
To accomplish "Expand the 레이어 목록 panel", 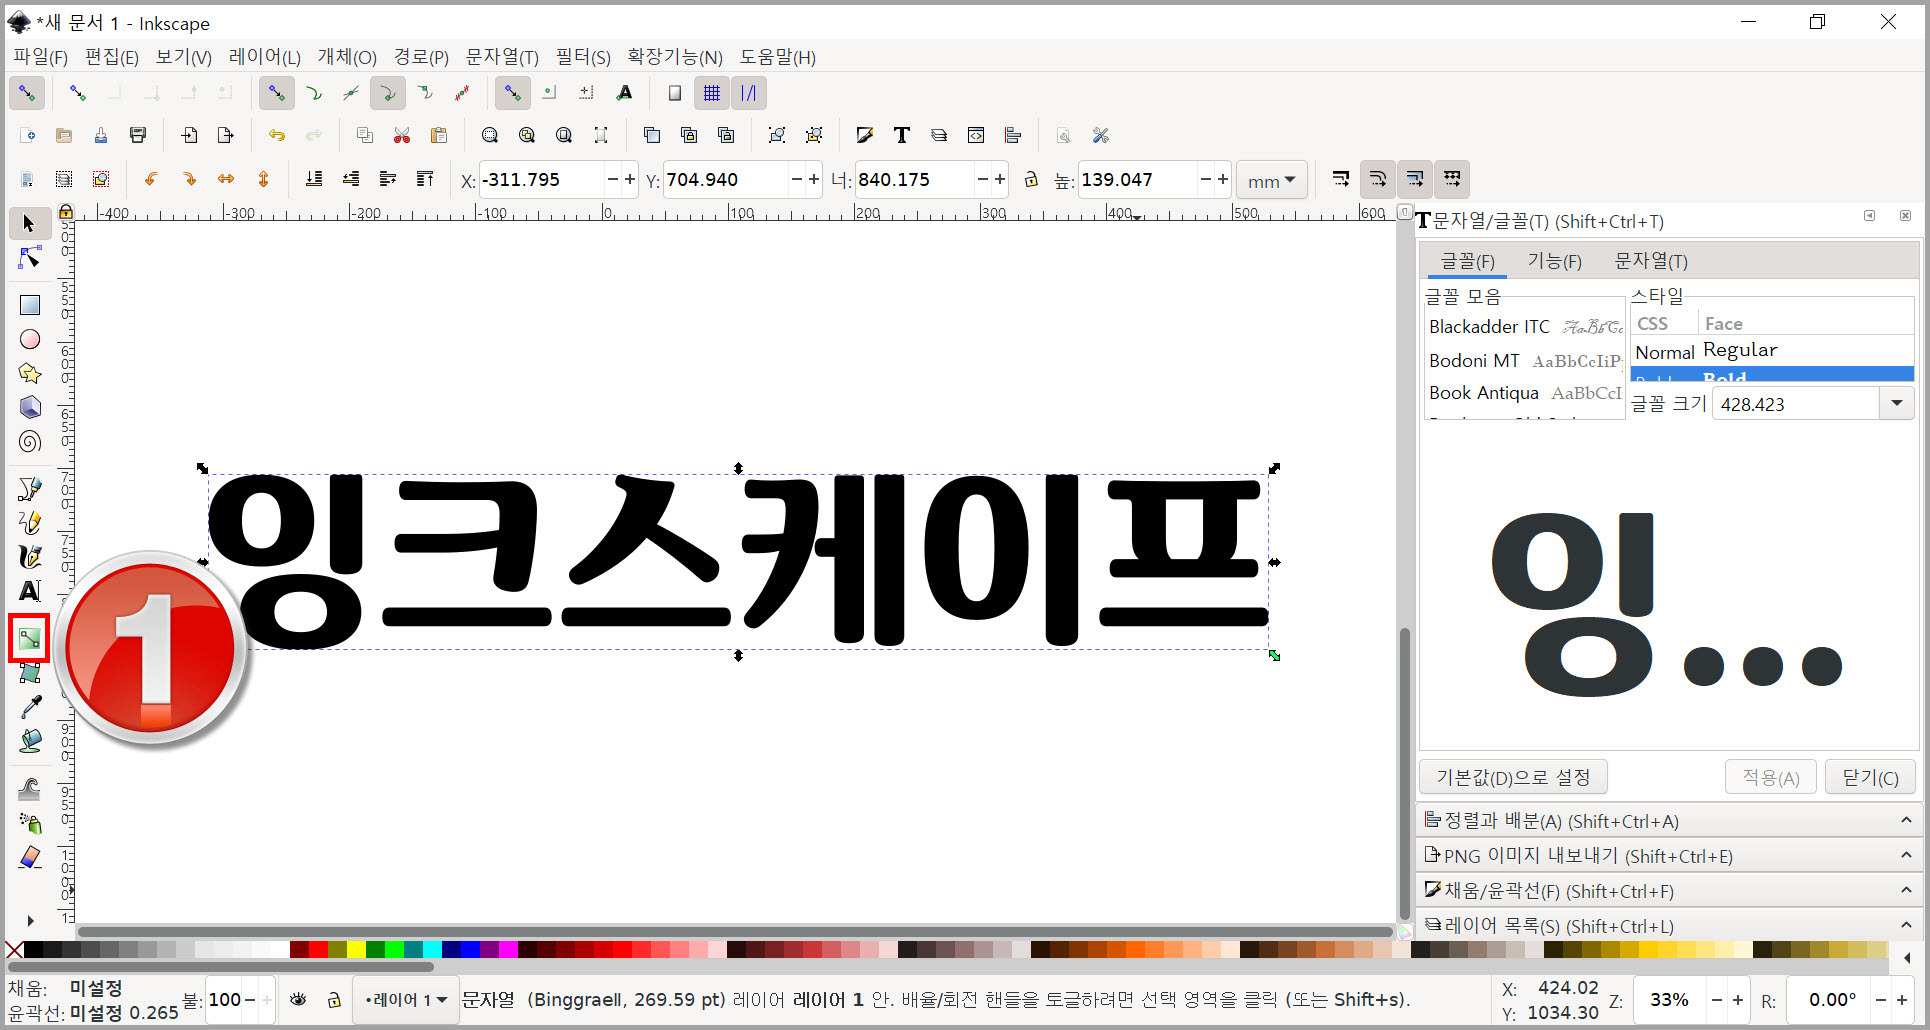I will point(1668,926).
